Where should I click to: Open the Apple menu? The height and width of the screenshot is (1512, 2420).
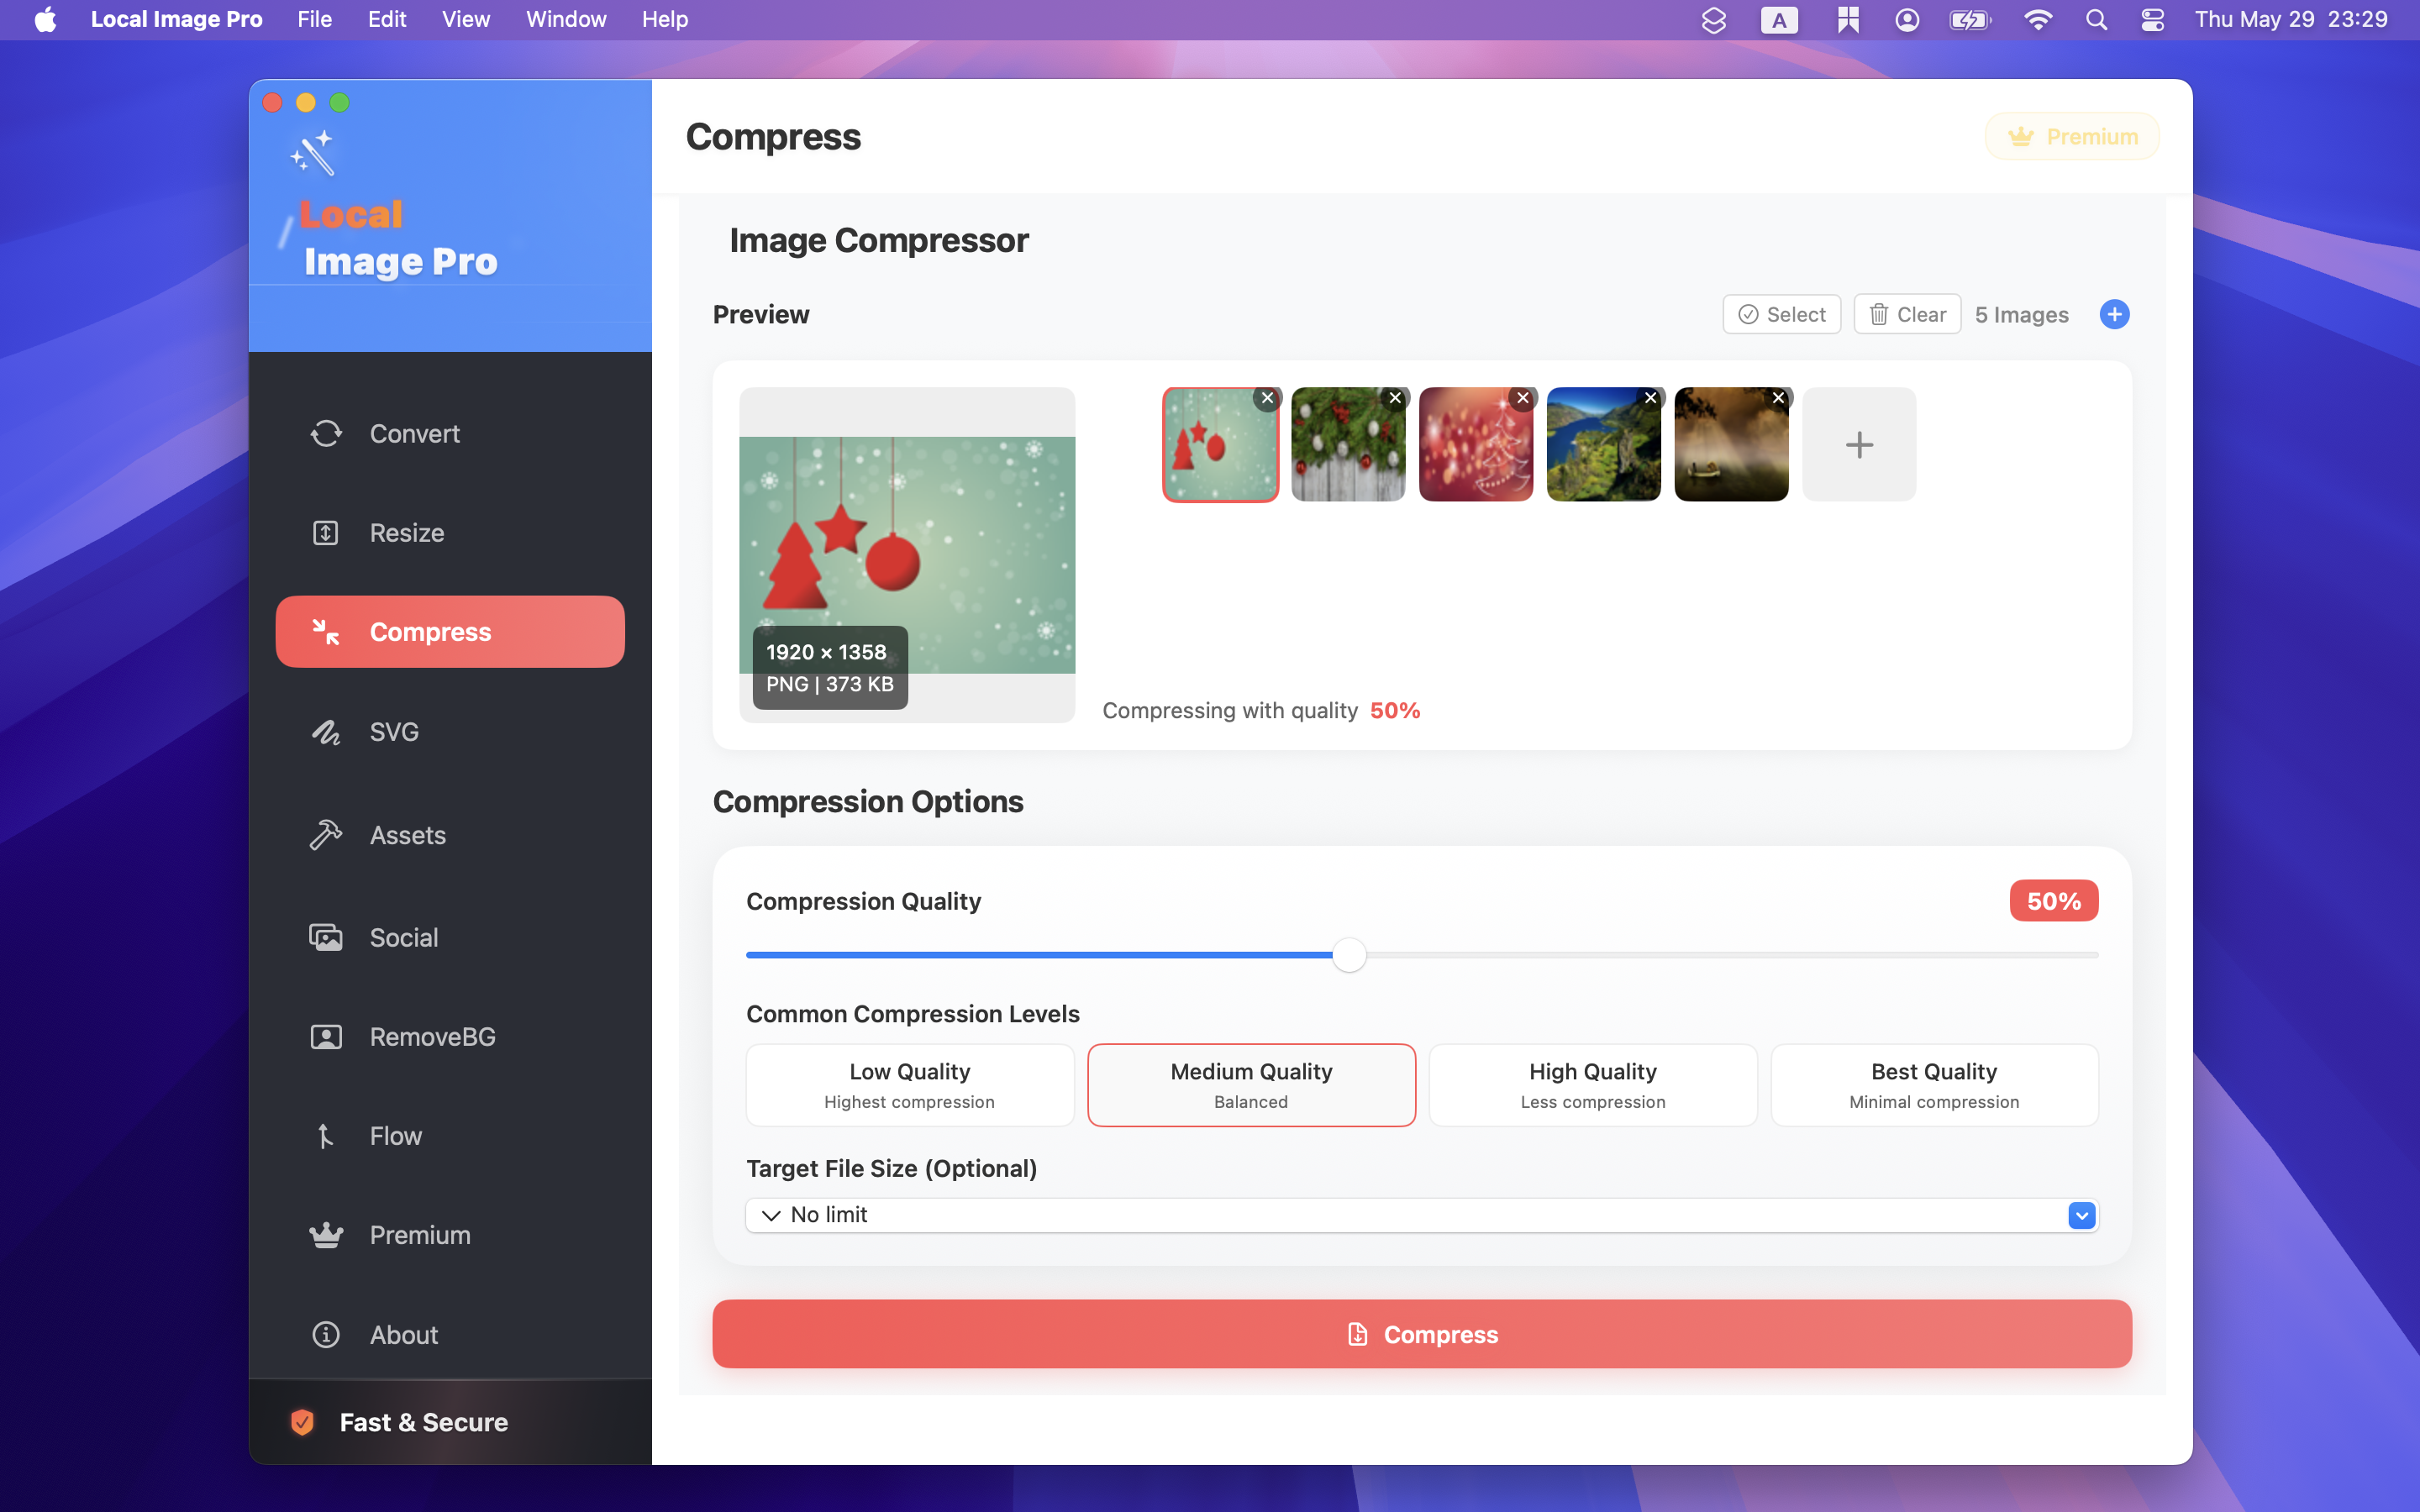[46, 20]
